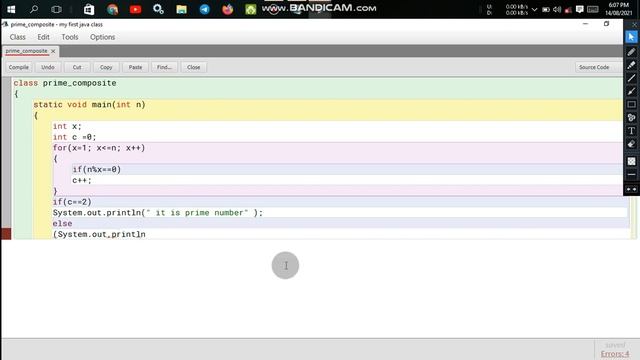Viewport: 640px width, 360px height.
Task: Close the prime_composite tab
Action: (x=53, y=51)
